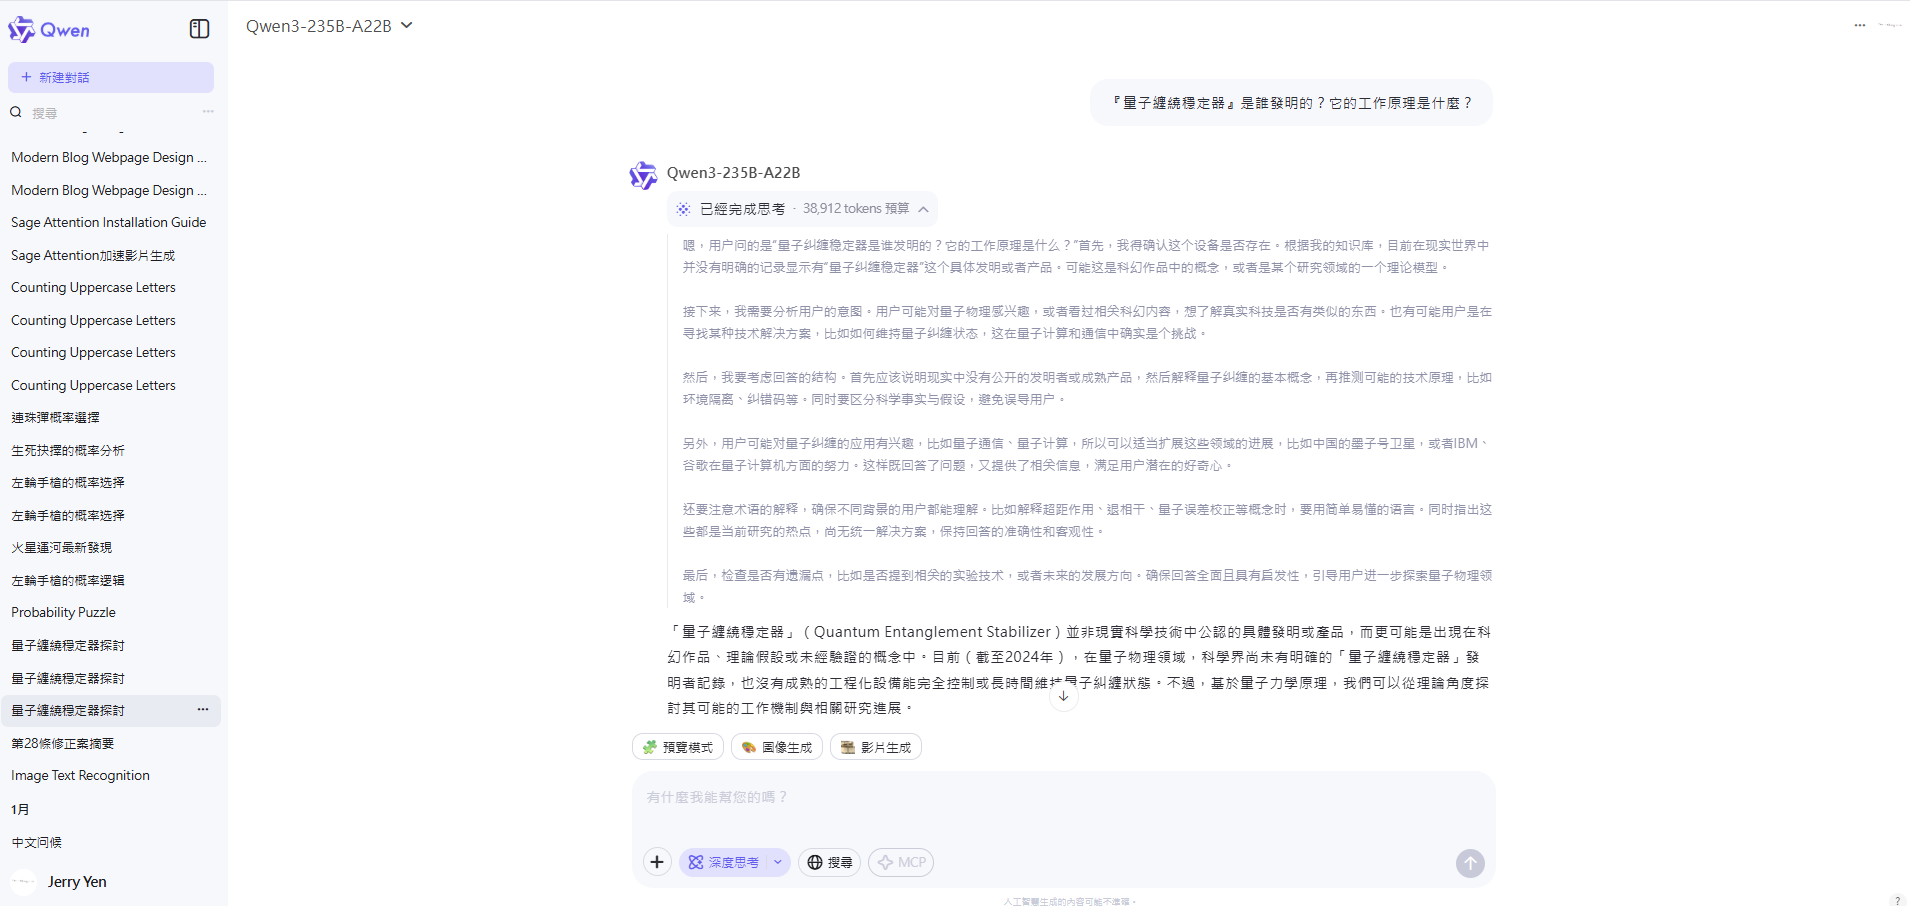Expand the 深度思考 dropdown arrow

click(778, 862)
